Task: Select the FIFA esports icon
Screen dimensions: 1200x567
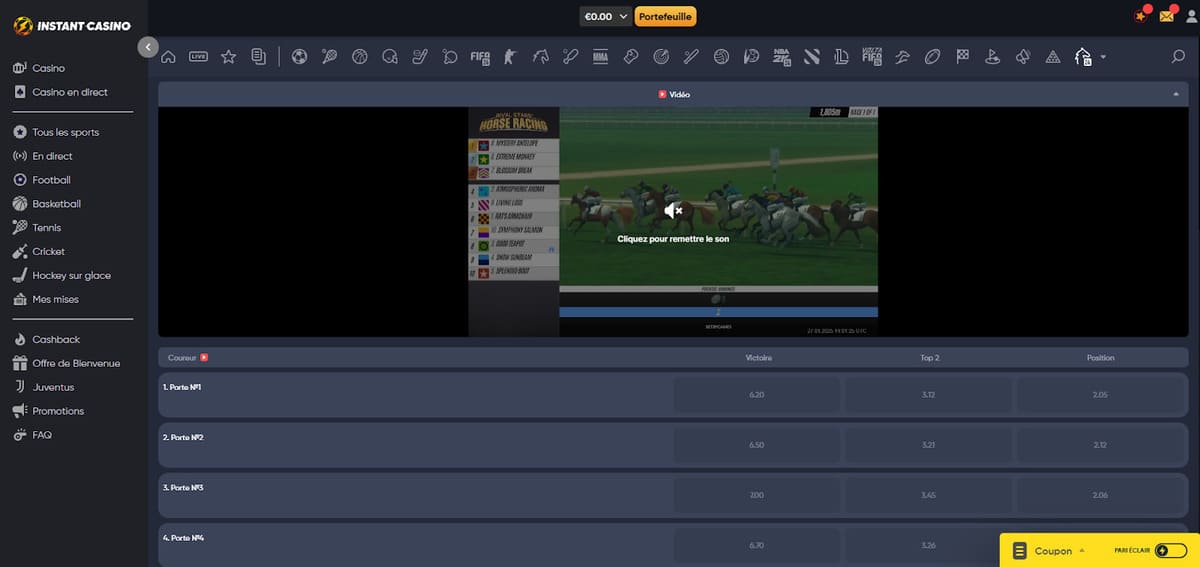Action: tap(480, 57)
